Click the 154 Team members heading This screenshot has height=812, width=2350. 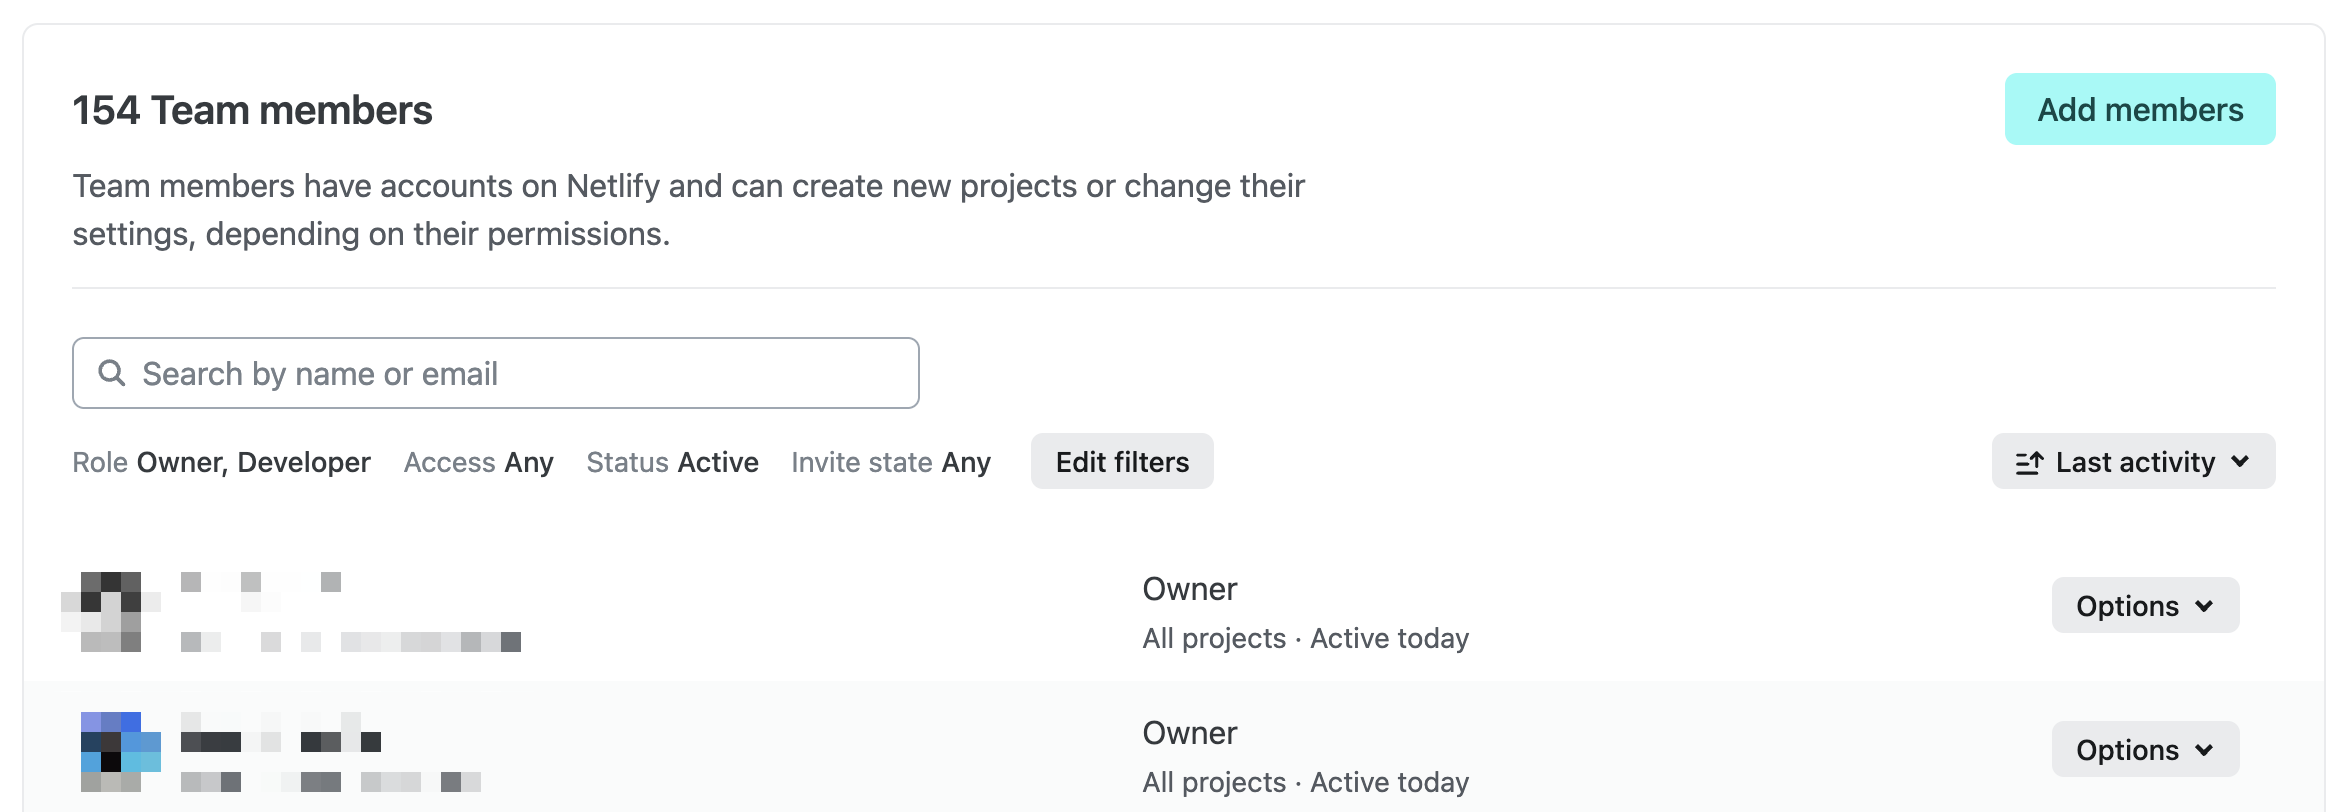[x=252, y=110]
